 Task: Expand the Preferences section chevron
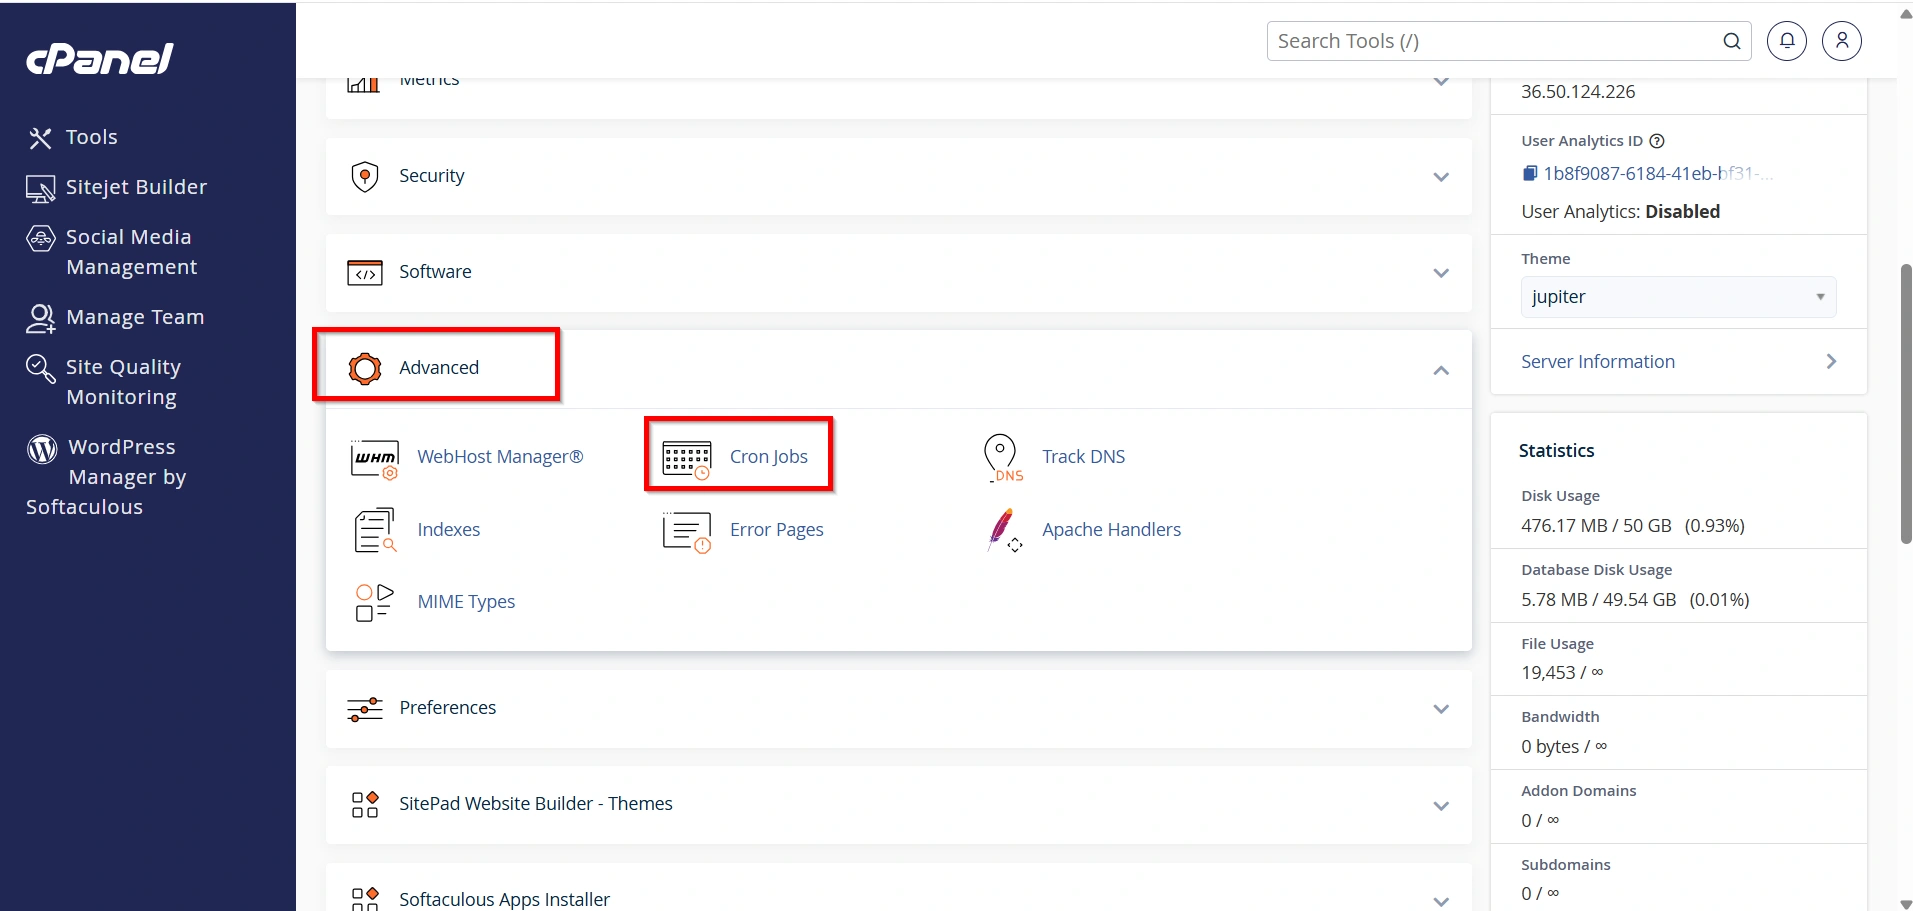(x=1441, y=709)
